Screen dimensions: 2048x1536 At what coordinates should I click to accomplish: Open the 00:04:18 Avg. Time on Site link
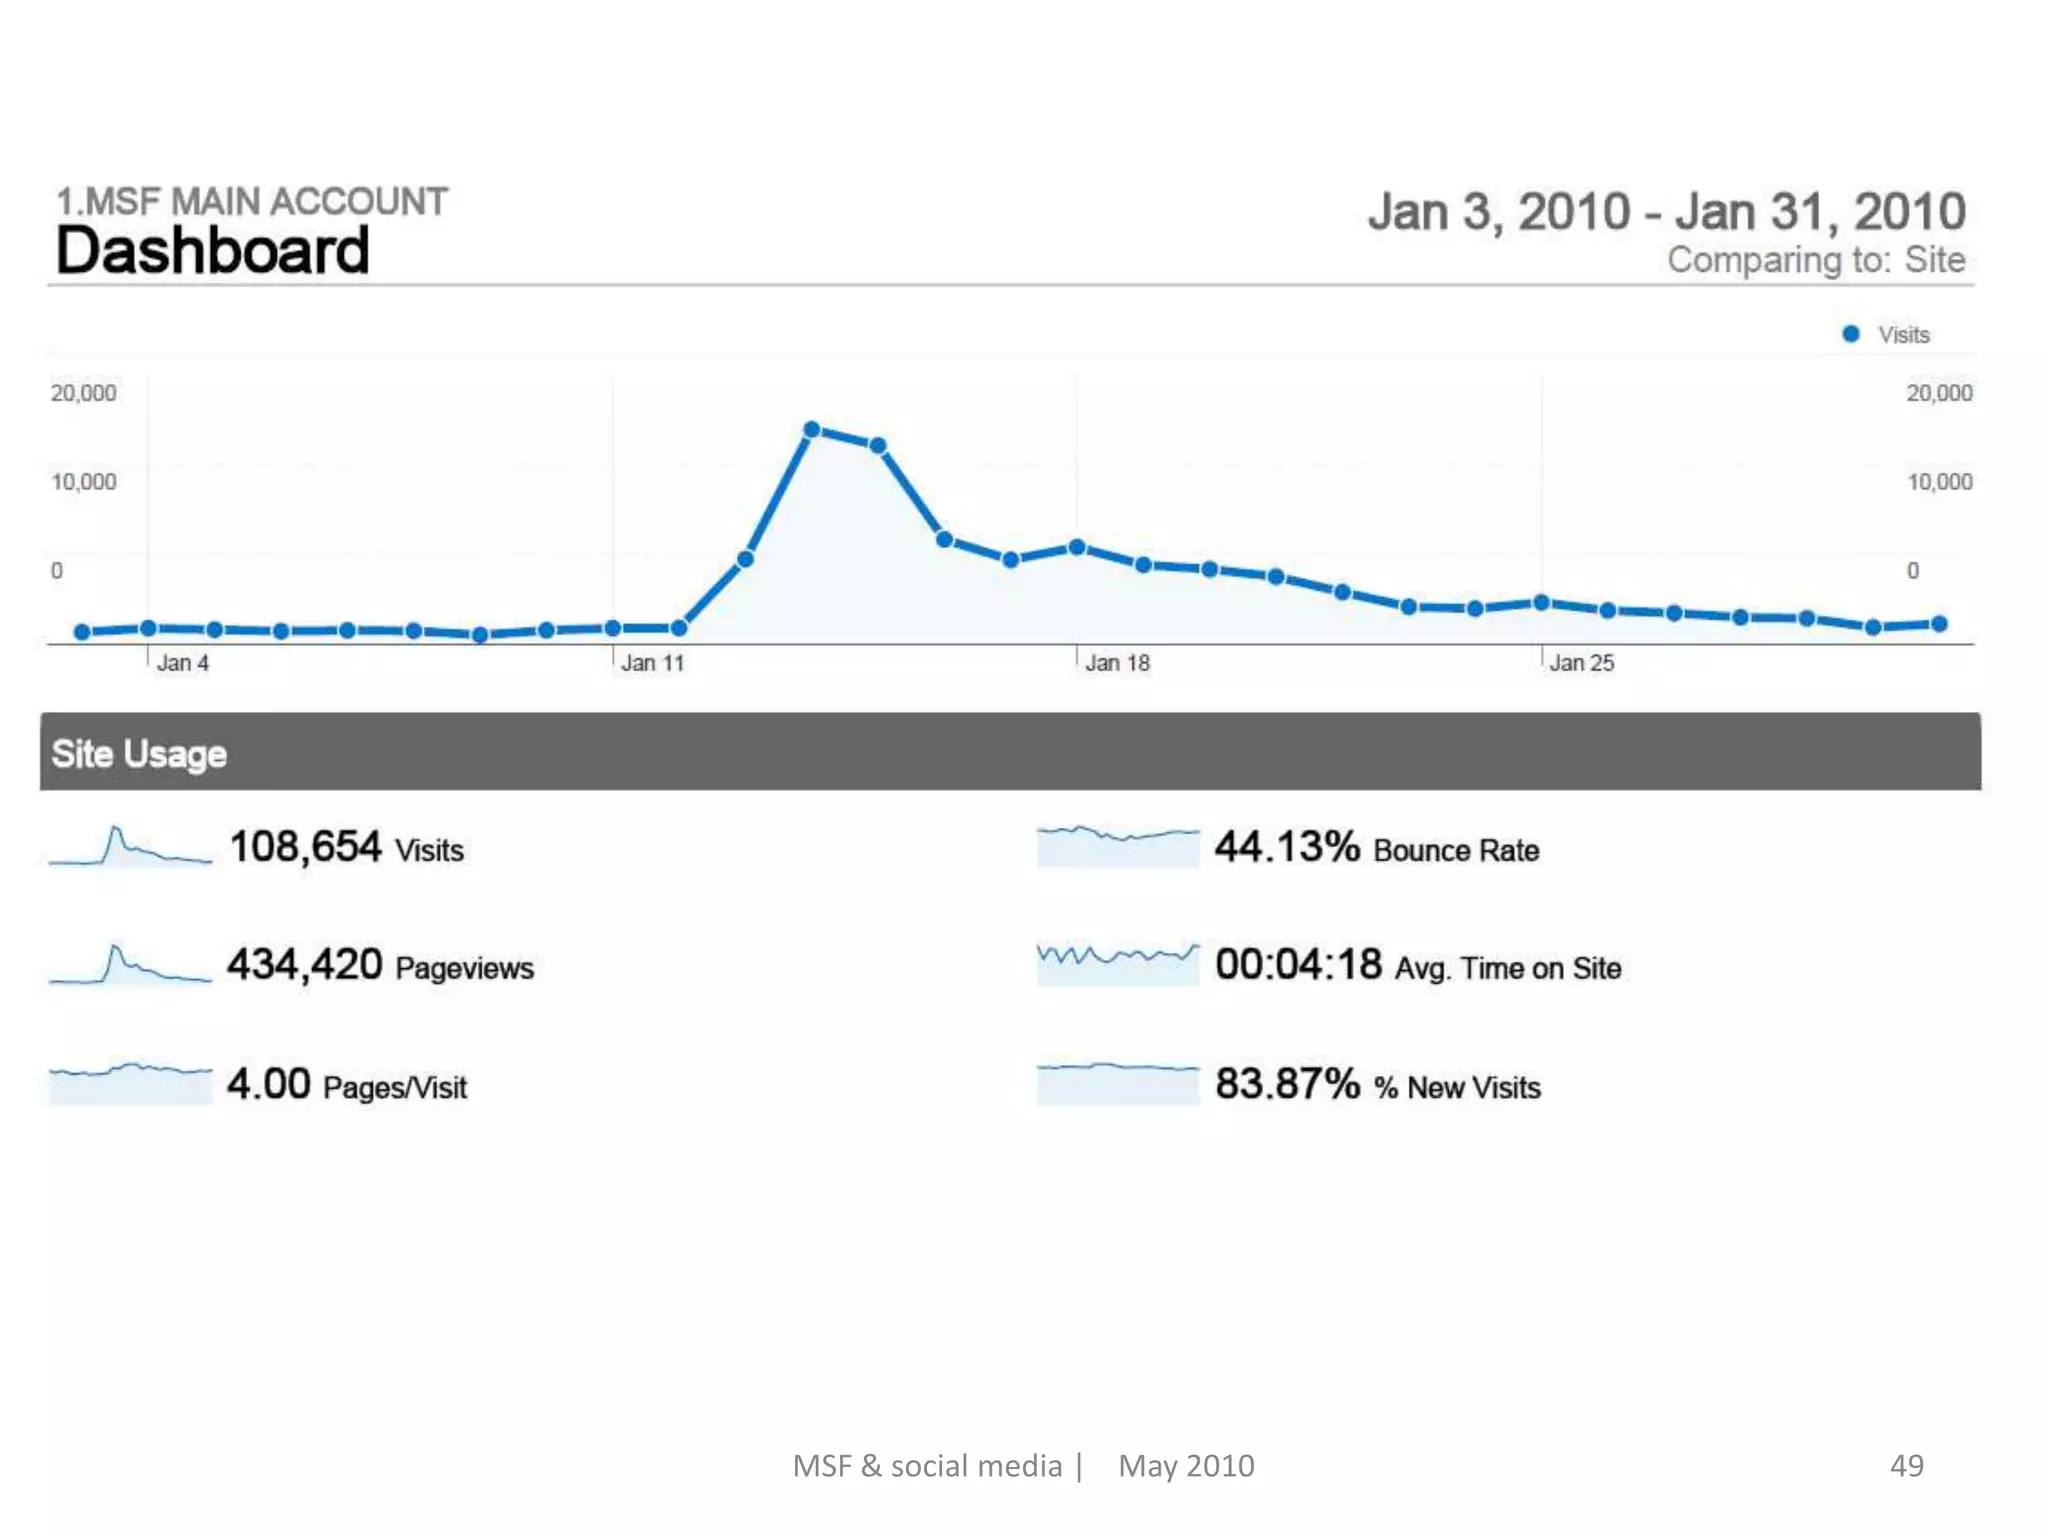click(x=1417, y=966)
